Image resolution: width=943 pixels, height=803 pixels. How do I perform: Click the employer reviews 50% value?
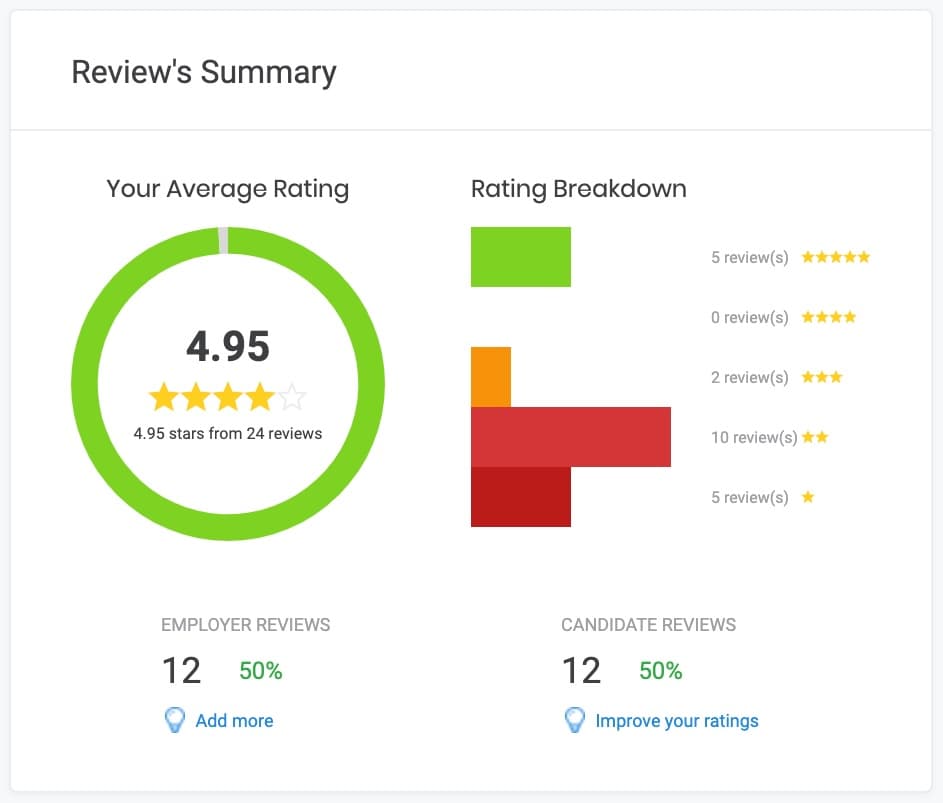click(260, 671)
